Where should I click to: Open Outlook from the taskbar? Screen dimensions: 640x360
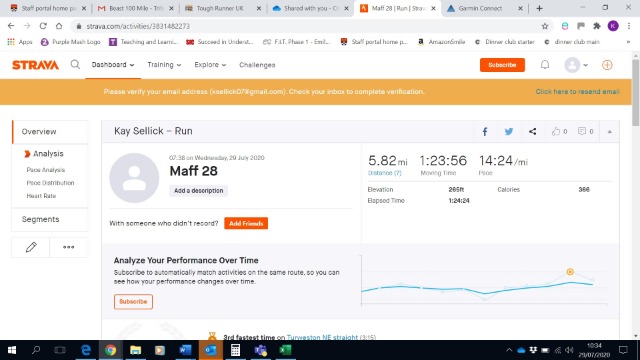click(x=210, y=350)
